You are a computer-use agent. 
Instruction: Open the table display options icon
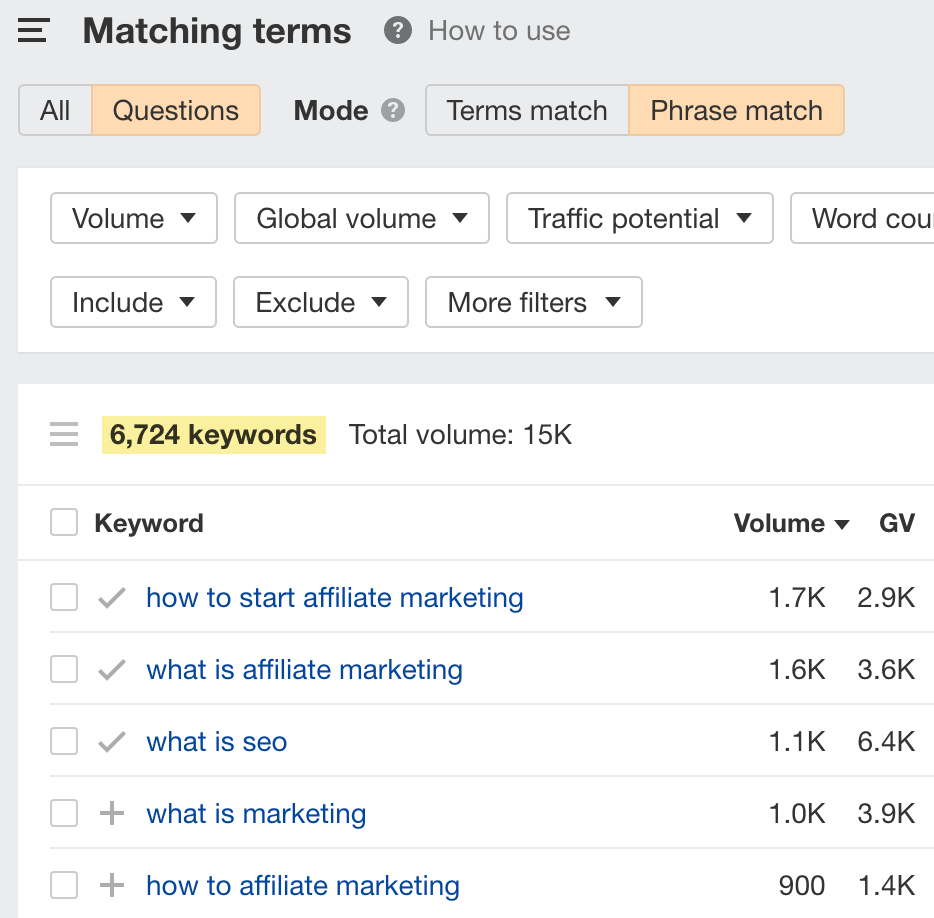pyautogui.click(x=64, y=434)
